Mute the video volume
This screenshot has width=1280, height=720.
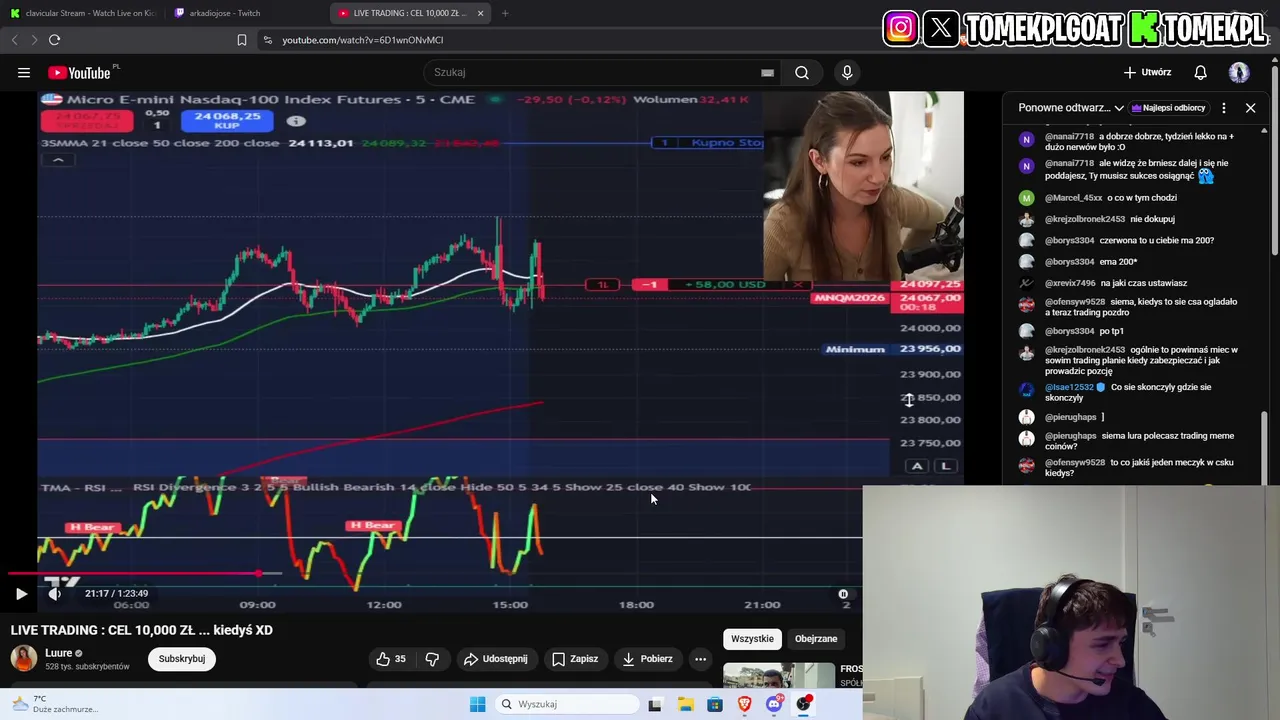coord(54,593)
